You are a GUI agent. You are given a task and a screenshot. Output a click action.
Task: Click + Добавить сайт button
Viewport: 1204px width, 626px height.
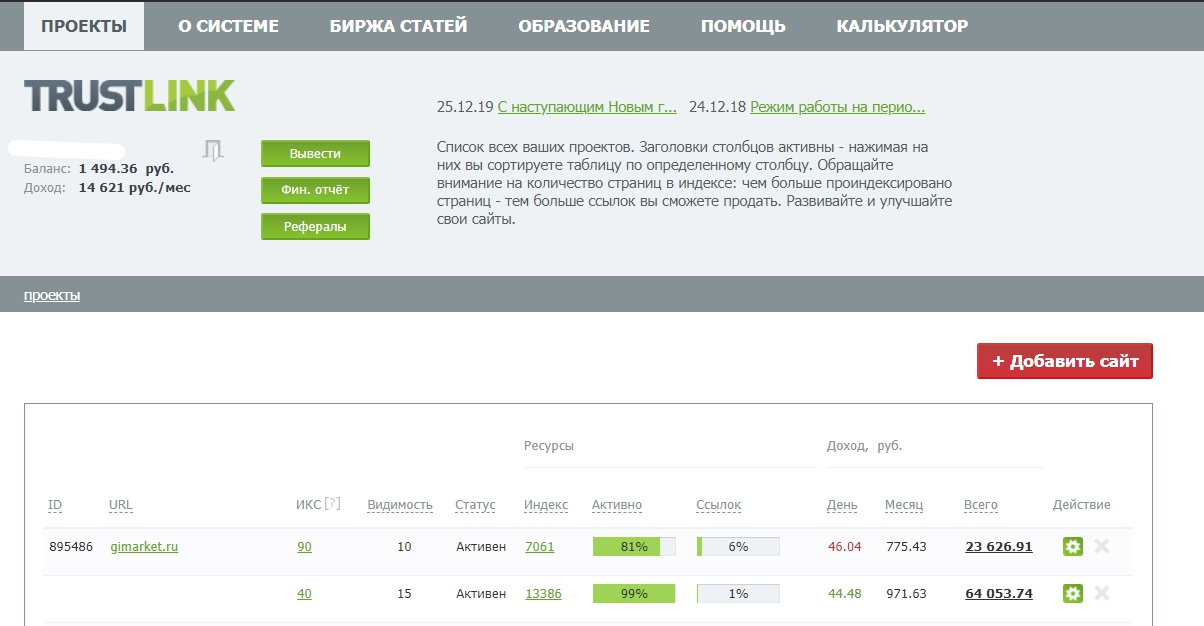point(1065,361)
